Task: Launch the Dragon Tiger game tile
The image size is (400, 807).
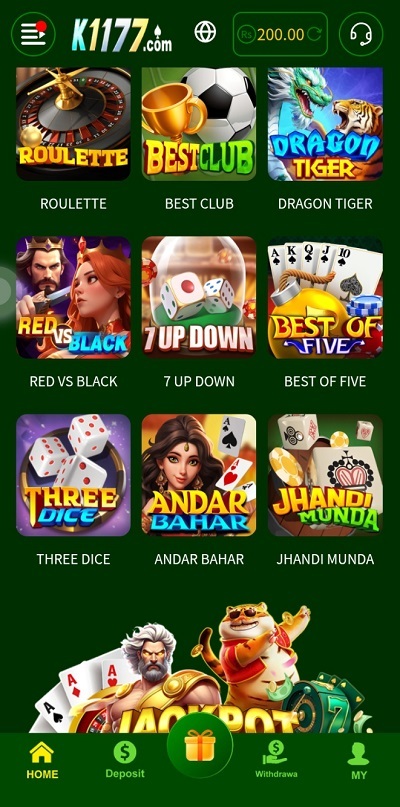Action: (325, 124)
